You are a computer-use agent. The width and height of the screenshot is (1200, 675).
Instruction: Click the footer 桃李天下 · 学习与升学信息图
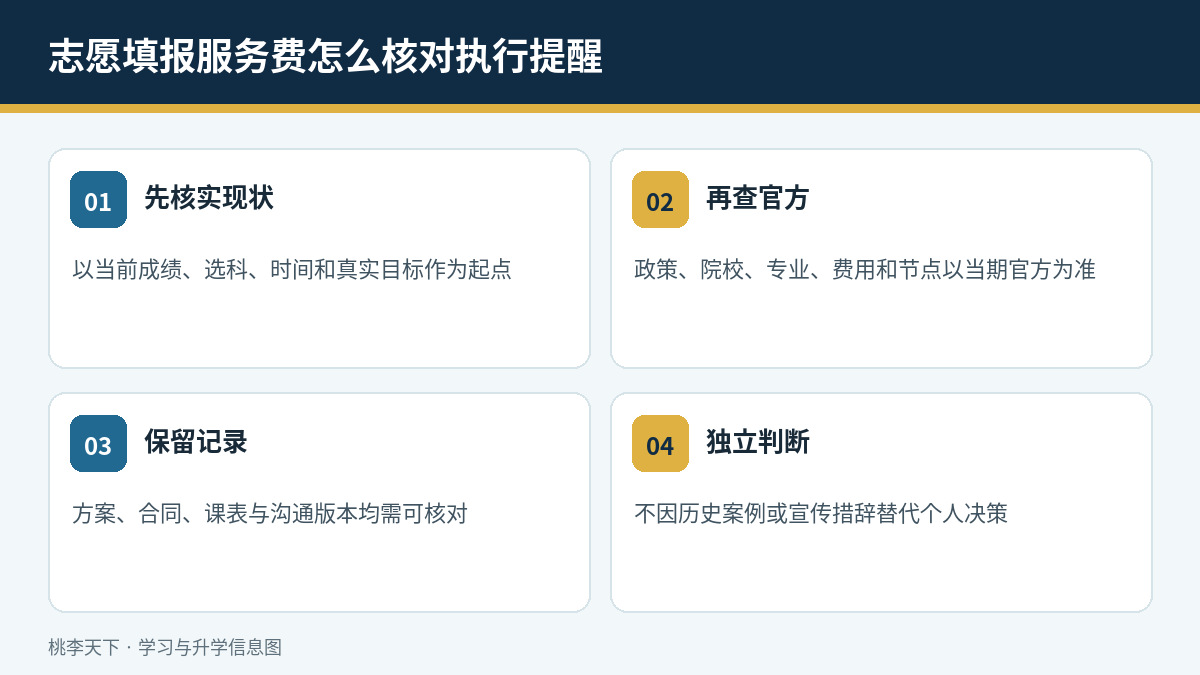pyautogui.click(x=165, y=647)
